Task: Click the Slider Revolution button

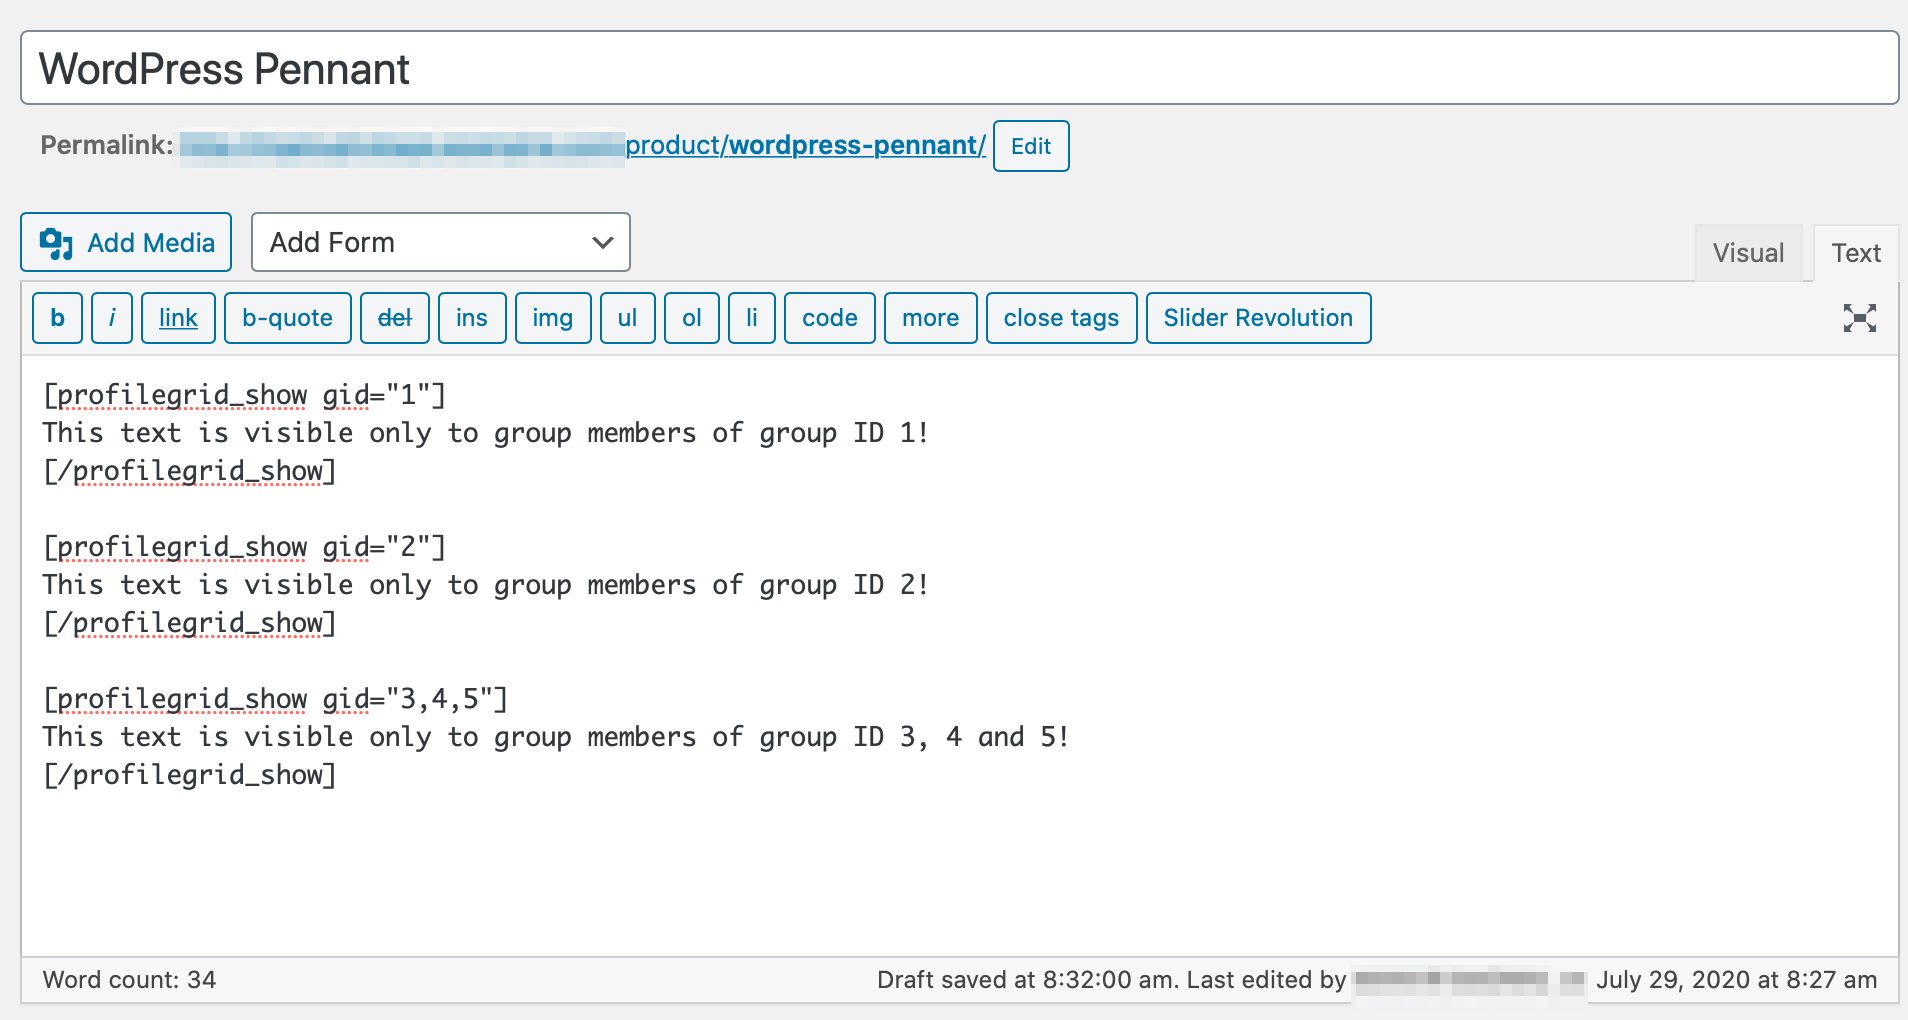Action: pyautogui.click(x=1258, y=318)
